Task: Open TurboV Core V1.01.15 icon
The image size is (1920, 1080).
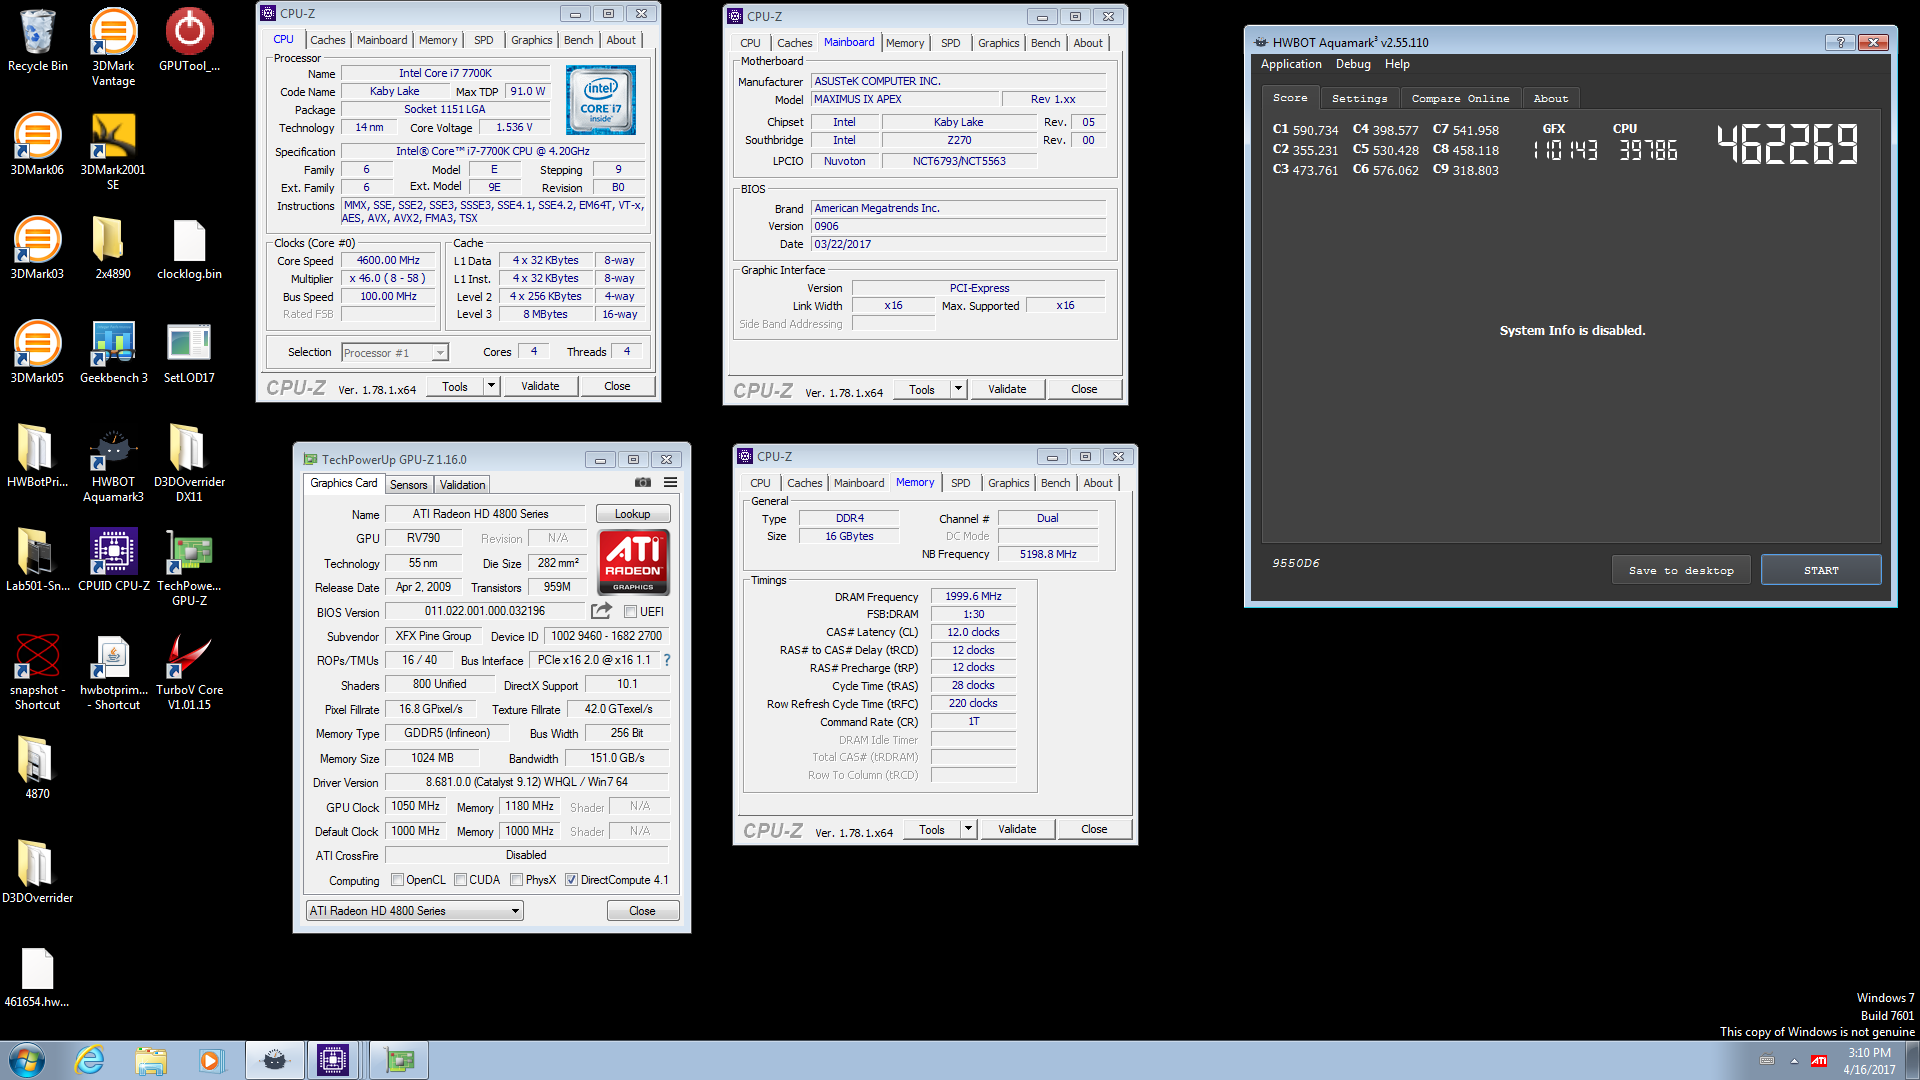Action: (189, 670)
